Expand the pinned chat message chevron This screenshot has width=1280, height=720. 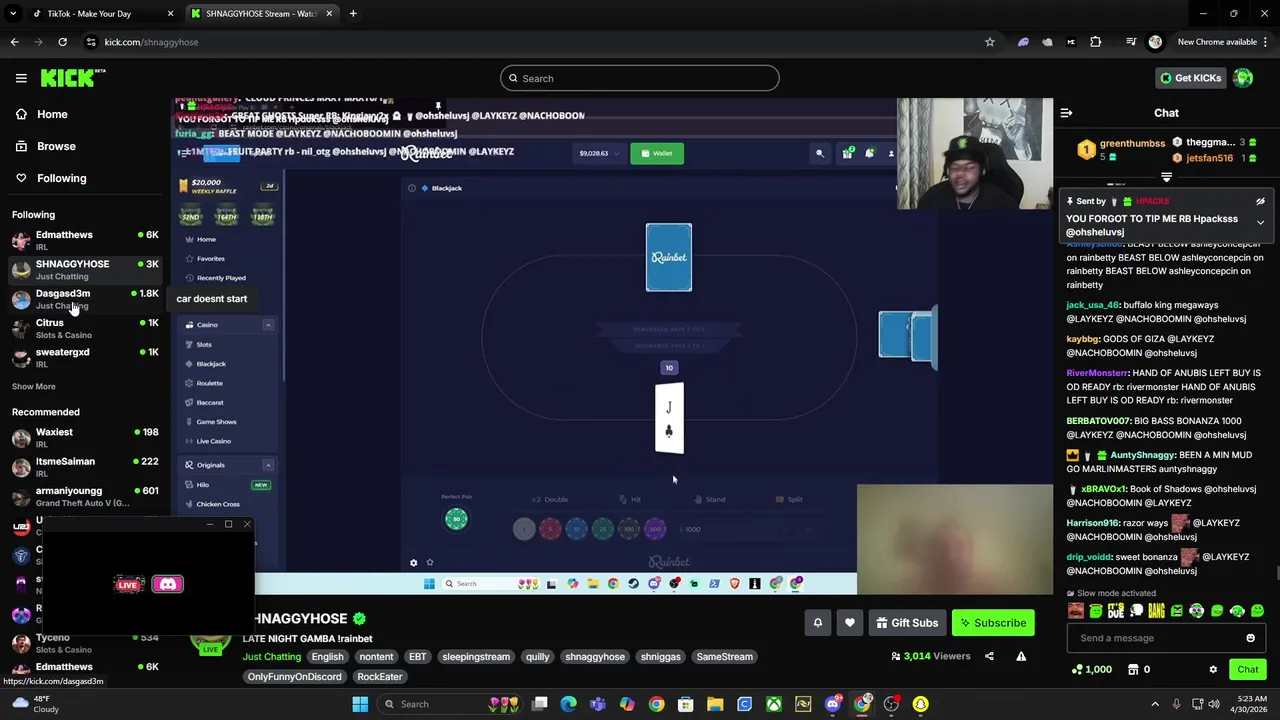[1260, 222]
